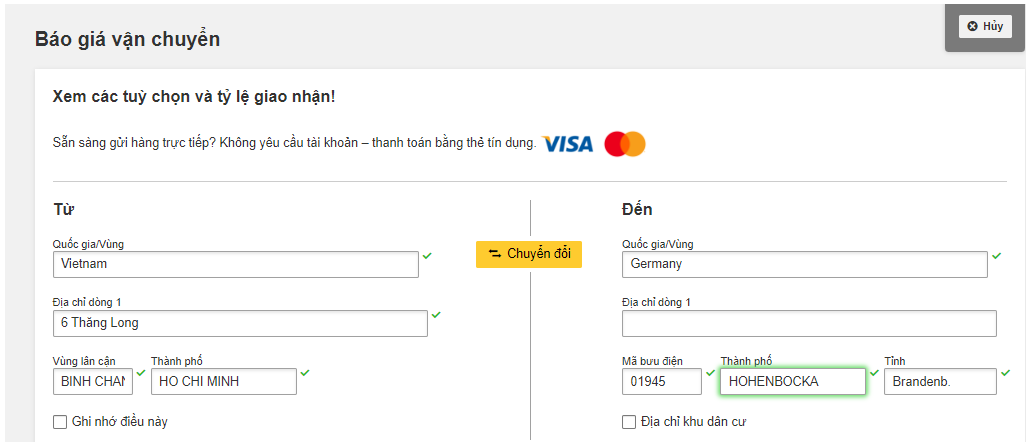The height and width of the screenshot is (445, 1026).
Task: Click the Mastercard logo
Action: 625,144
